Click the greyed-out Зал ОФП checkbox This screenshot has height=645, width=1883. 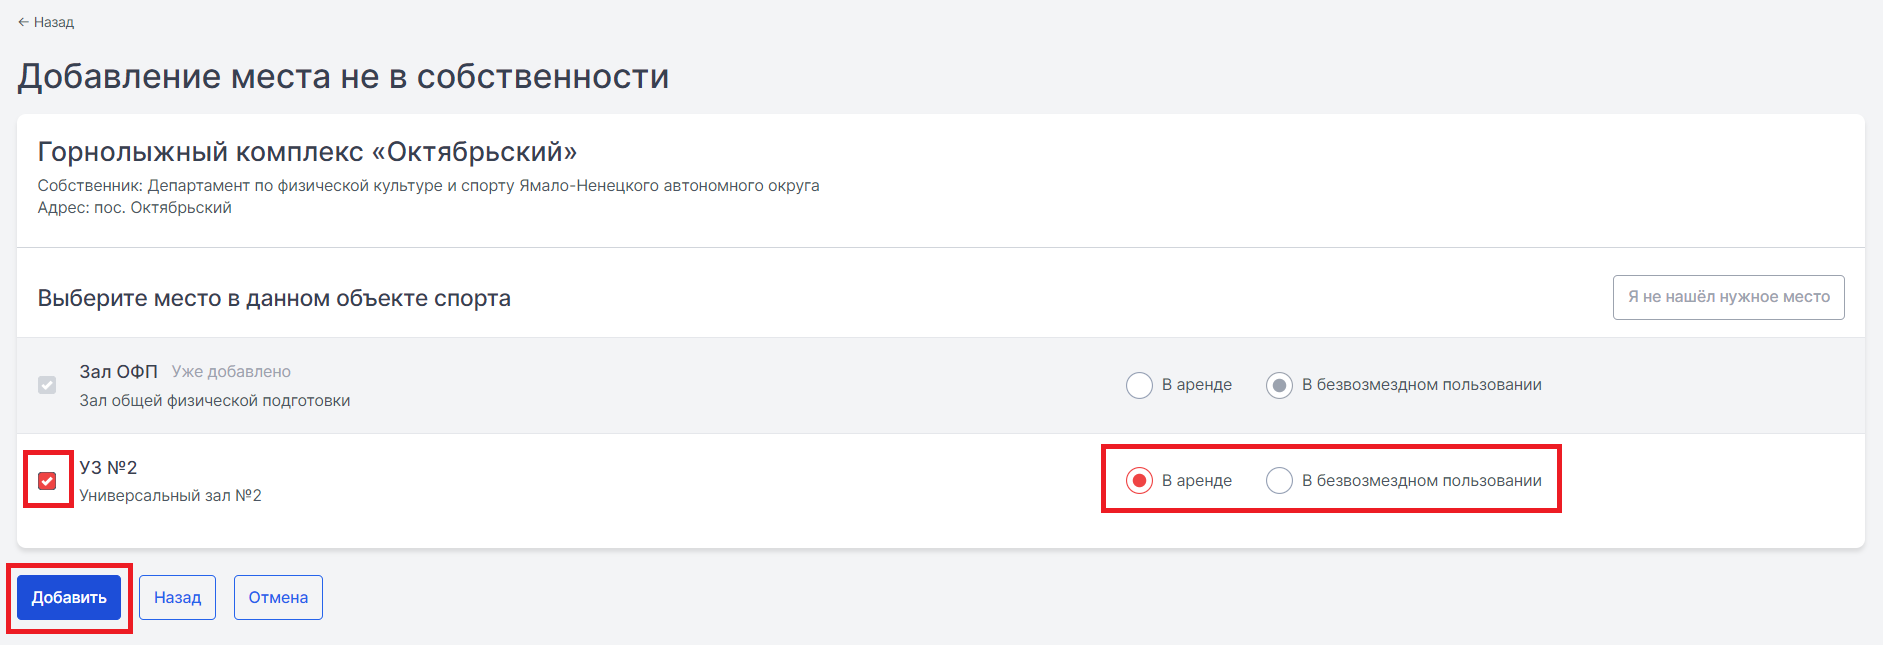pos(47,385)
